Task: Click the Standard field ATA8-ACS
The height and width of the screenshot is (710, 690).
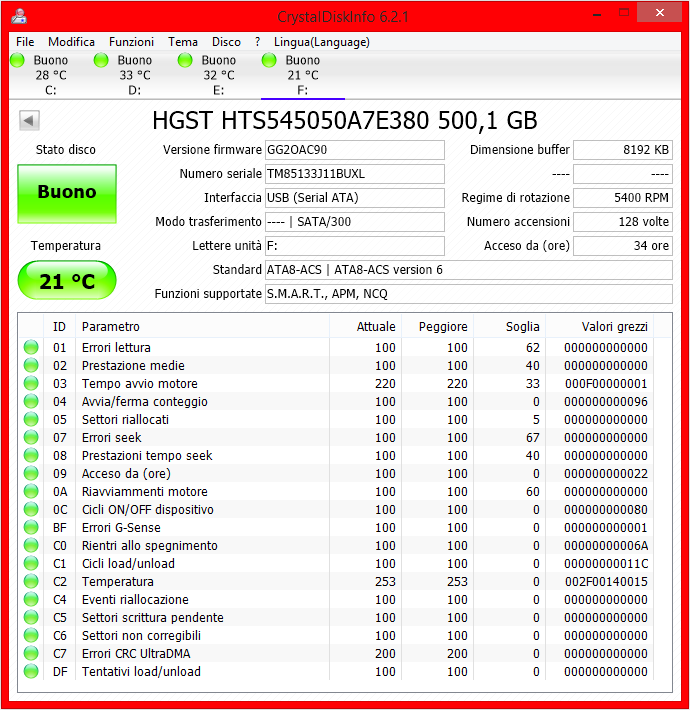Action: click(x=469, y=270)
